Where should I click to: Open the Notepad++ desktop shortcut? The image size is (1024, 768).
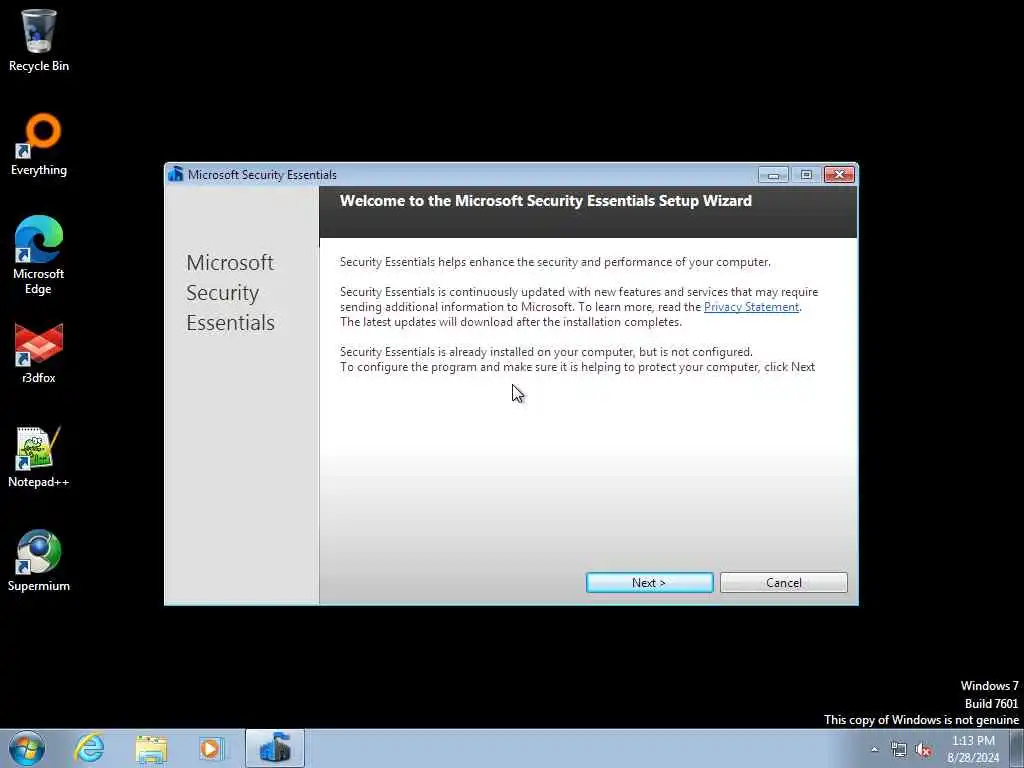tap(39, 457)
